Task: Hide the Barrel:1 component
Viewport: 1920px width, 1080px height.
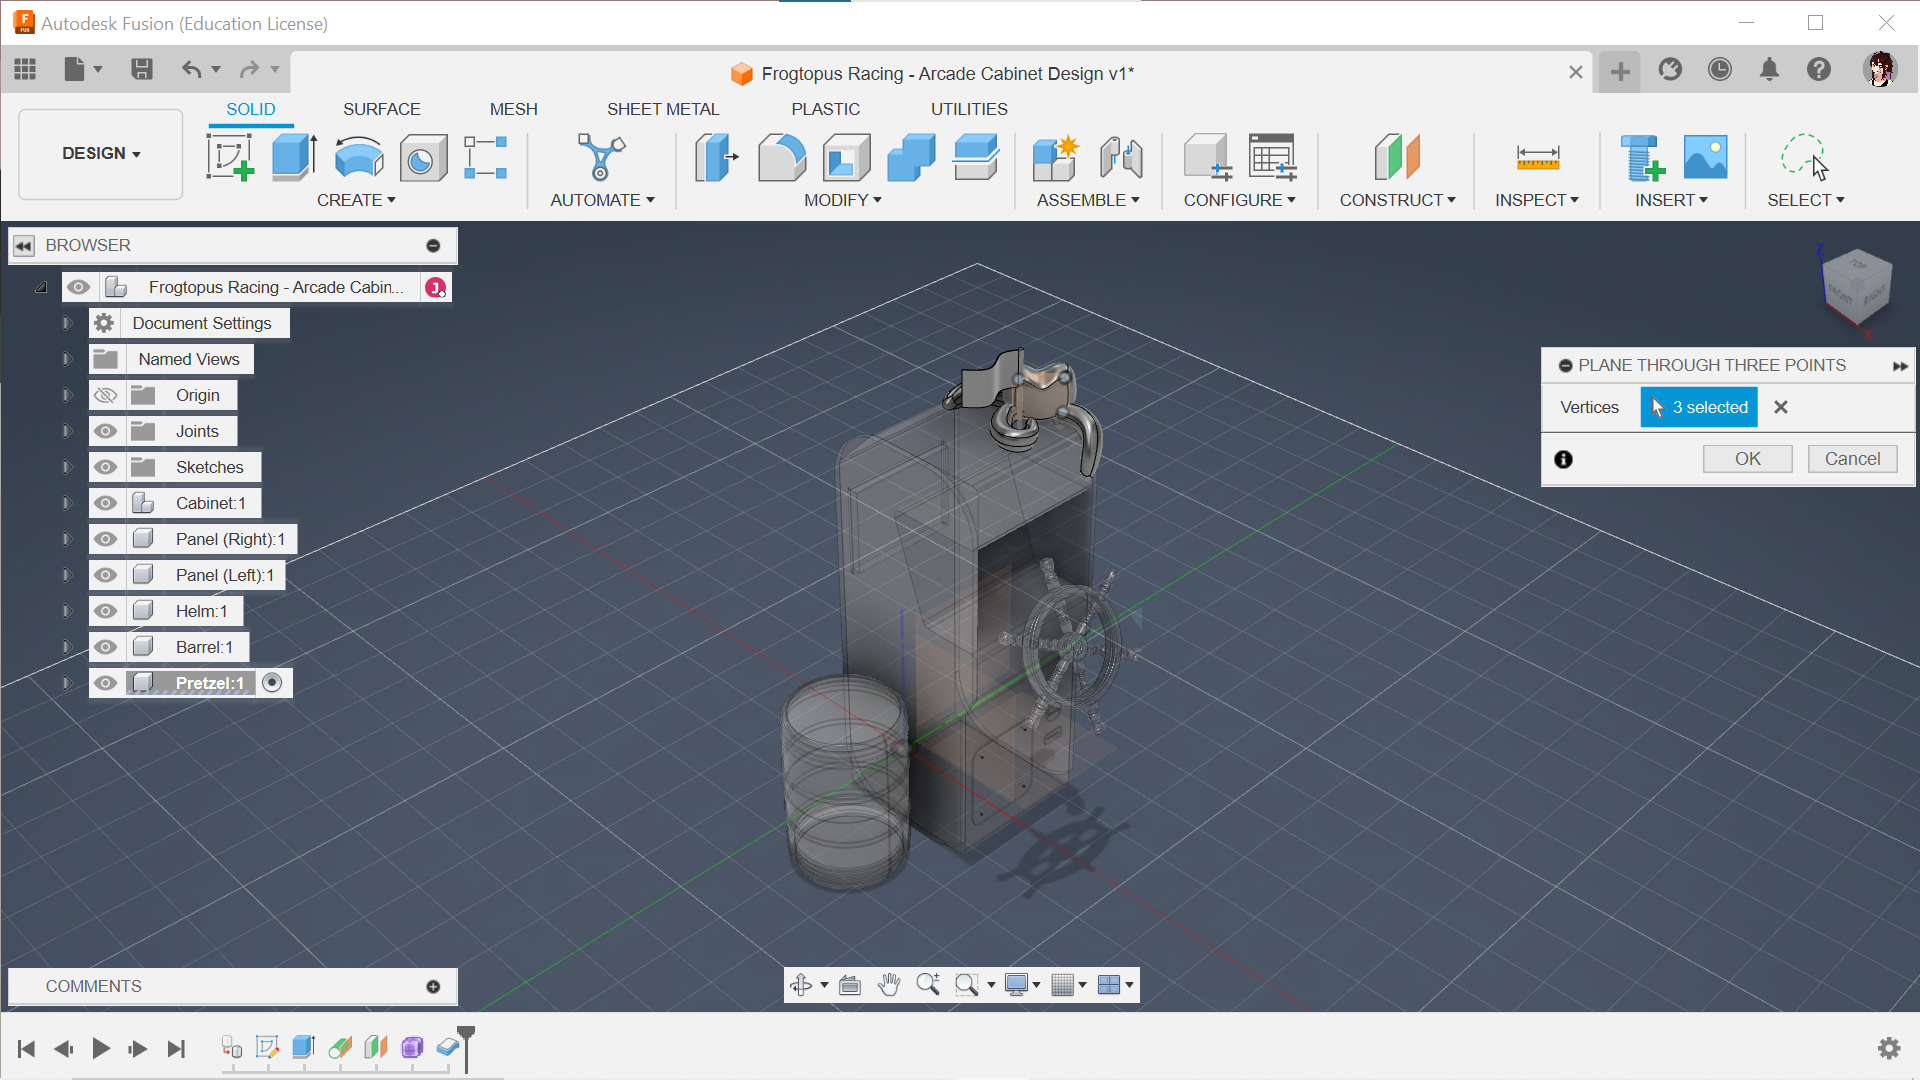Action: (x=105, y=647)
